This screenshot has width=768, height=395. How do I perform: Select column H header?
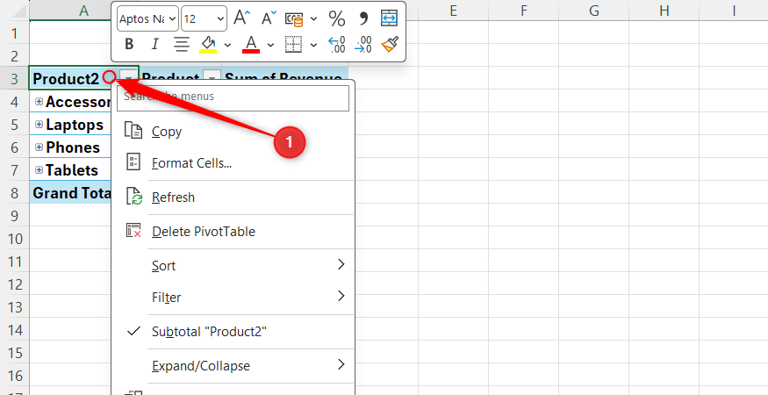[664, 10]
